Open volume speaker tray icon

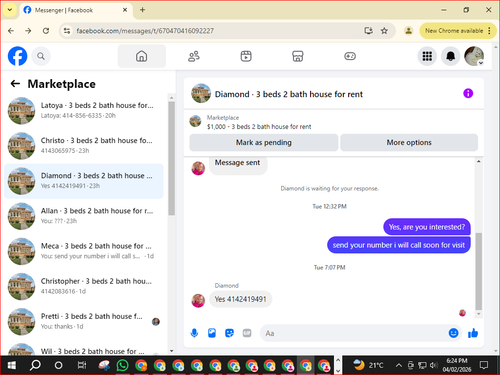[433, 366]
